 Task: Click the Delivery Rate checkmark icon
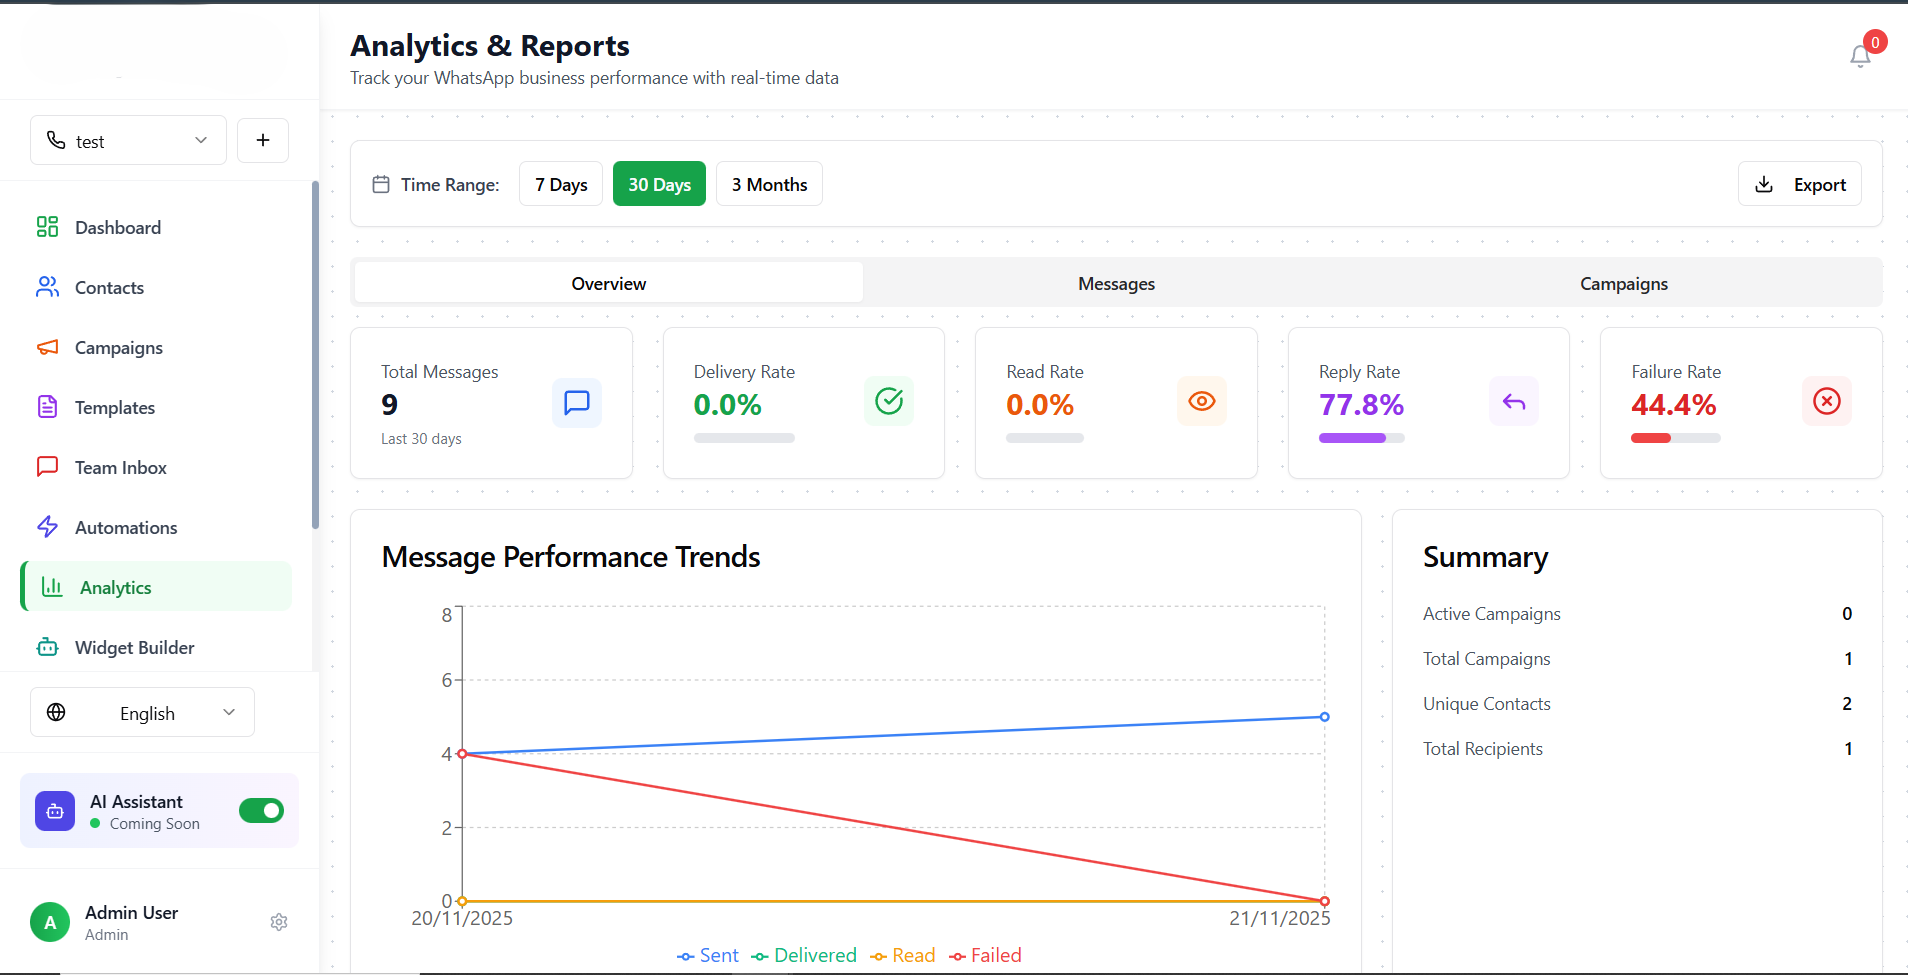(x=889, y=401)
